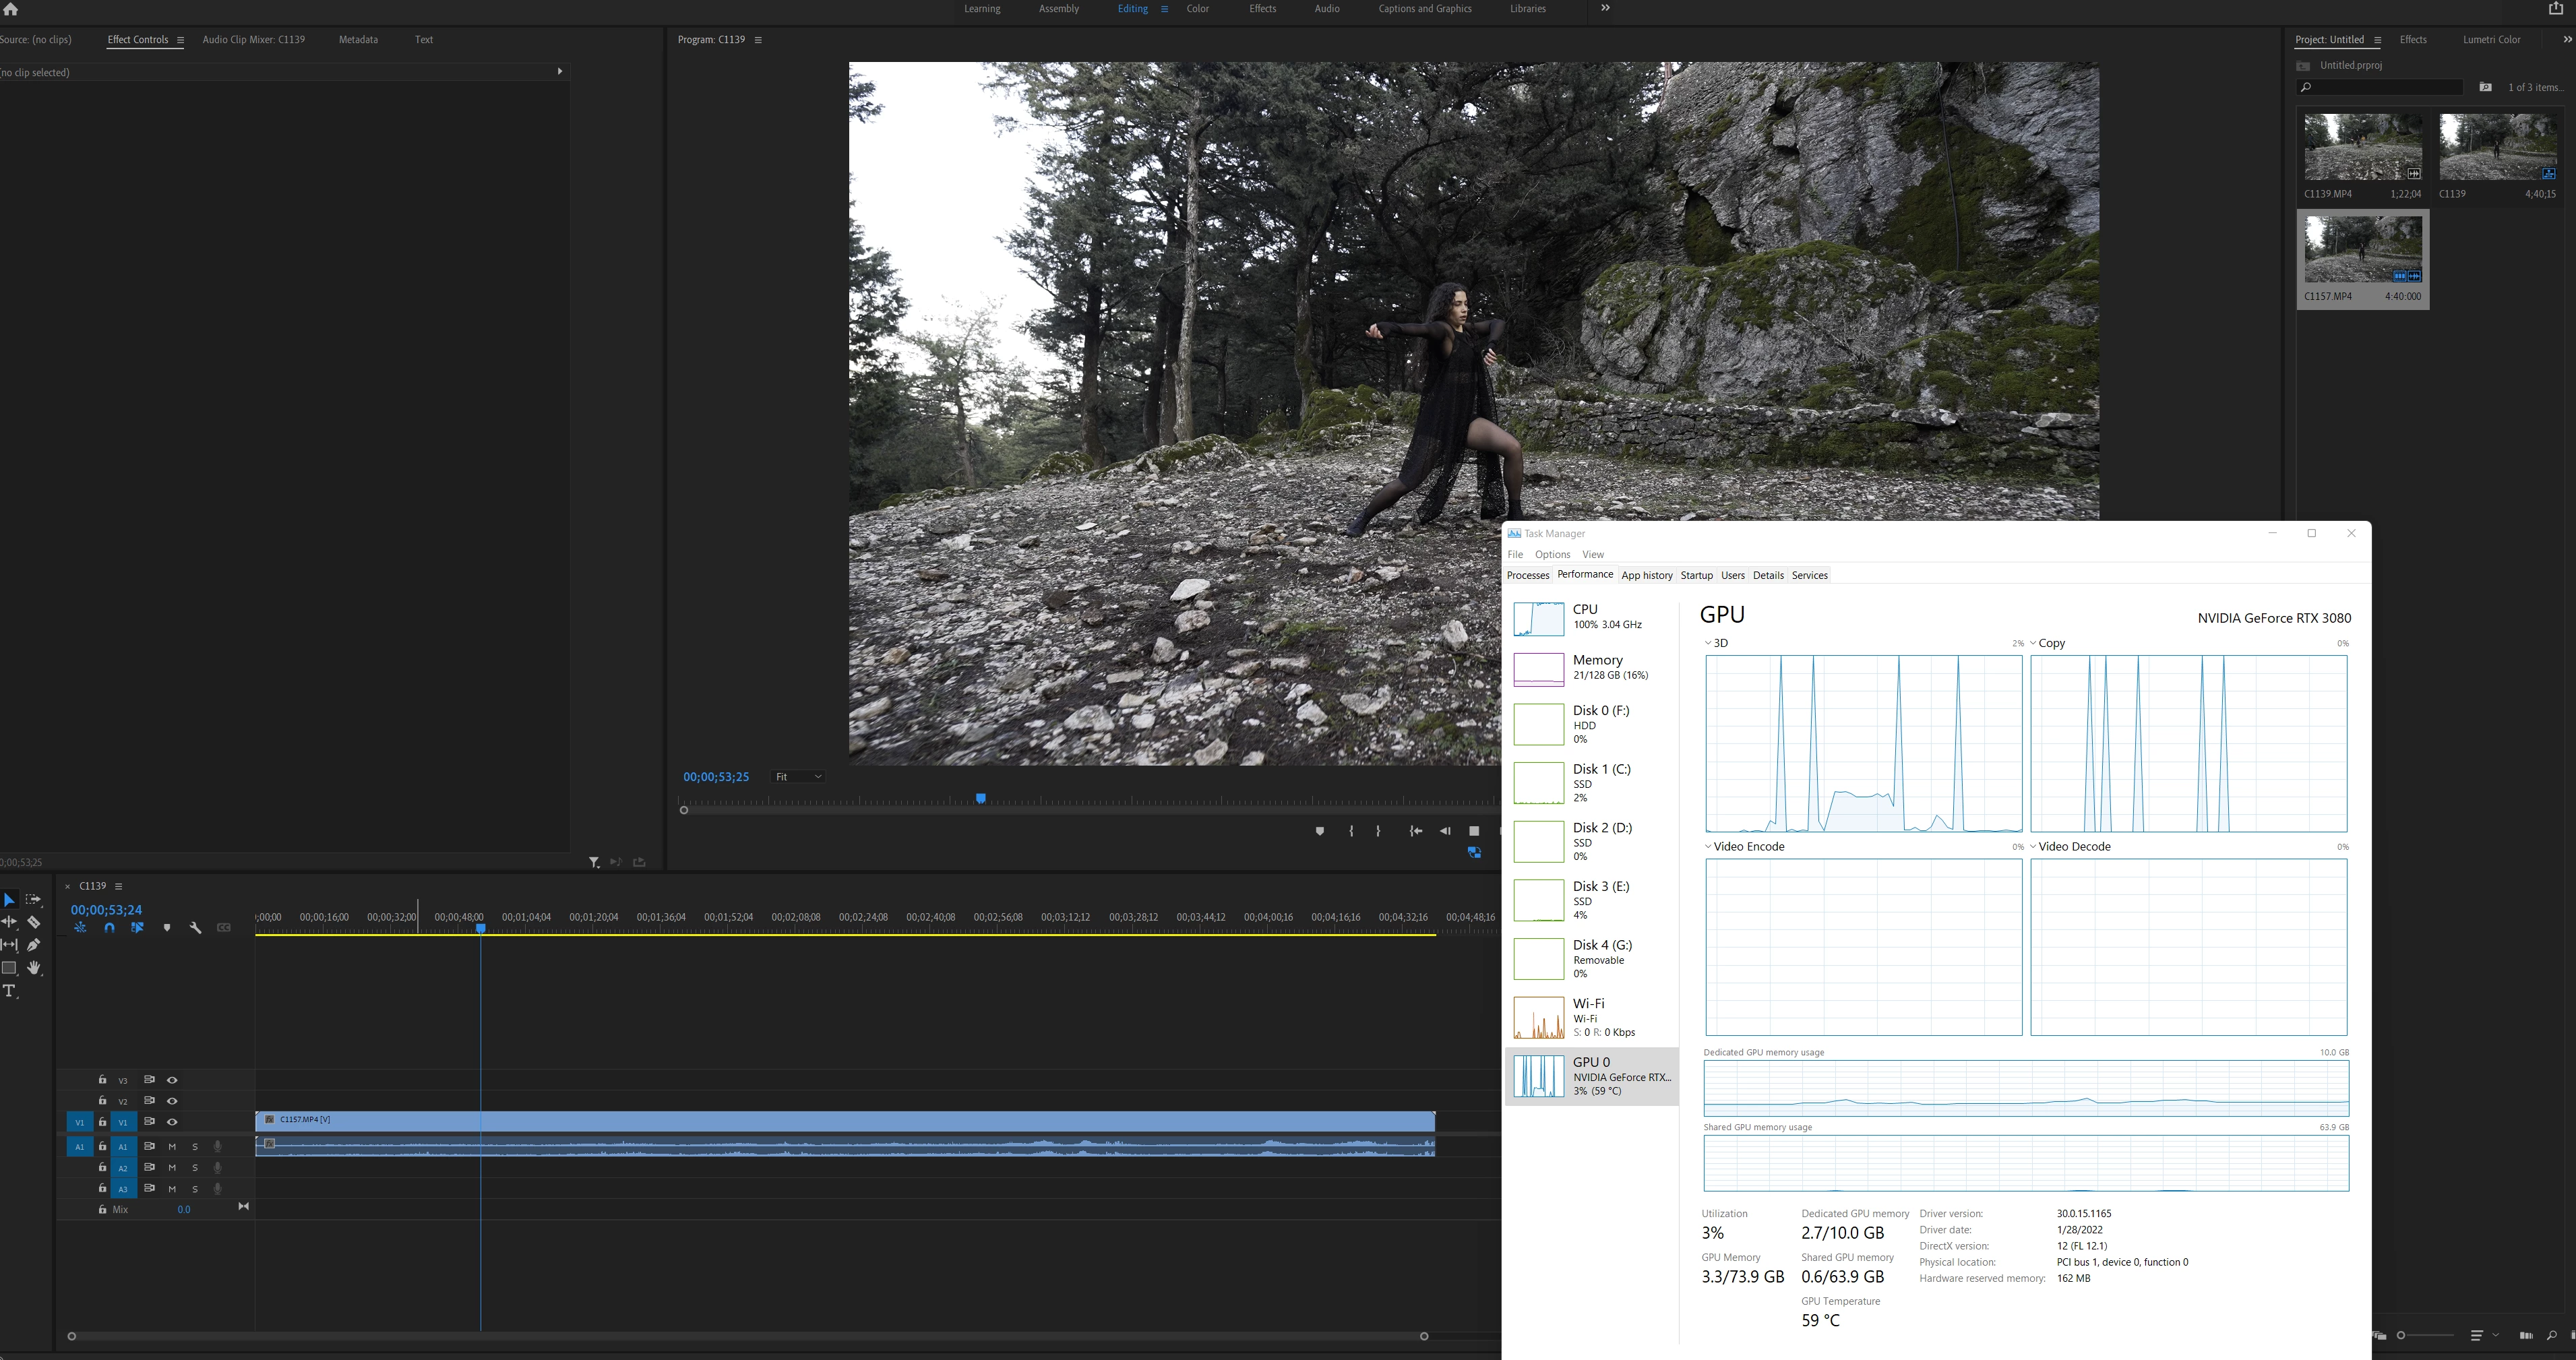Viewport: 2576px width, 1360px height.
Task: Expand workspace overflow chevron menu
Action: (1605, 9)
